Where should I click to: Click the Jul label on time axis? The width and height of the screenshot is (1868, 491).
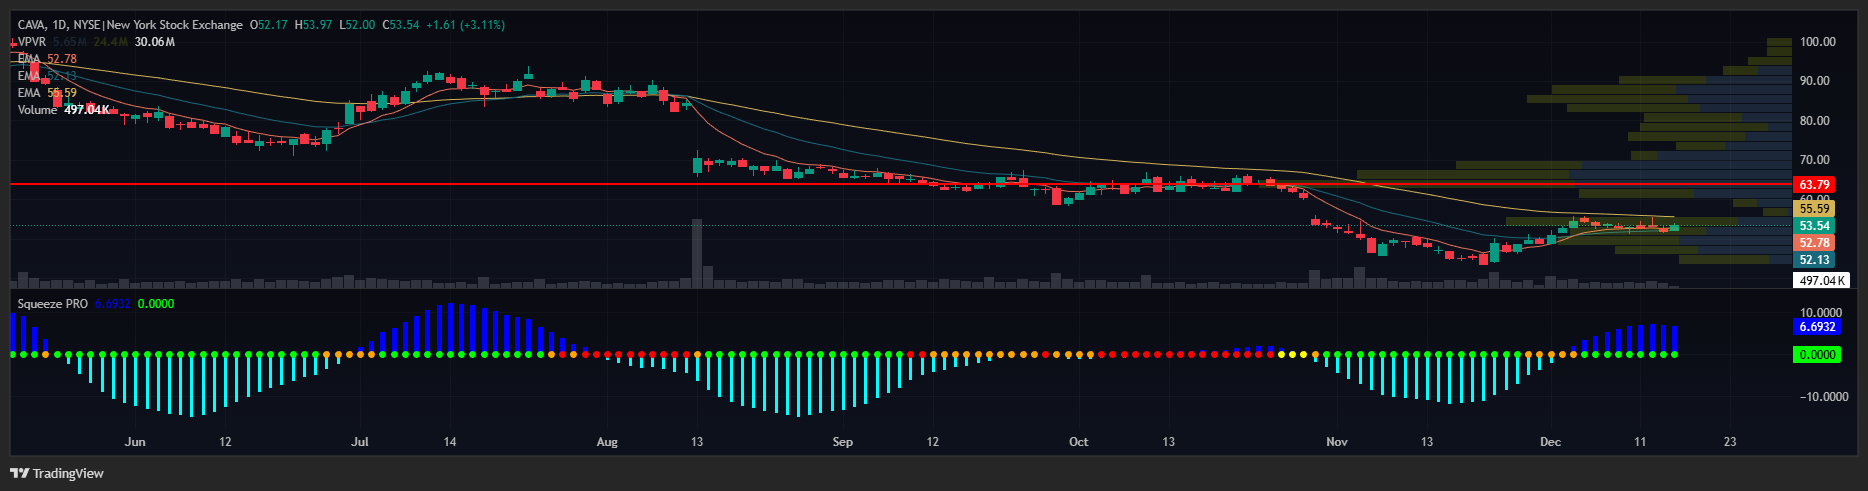(x=360, y=442)
